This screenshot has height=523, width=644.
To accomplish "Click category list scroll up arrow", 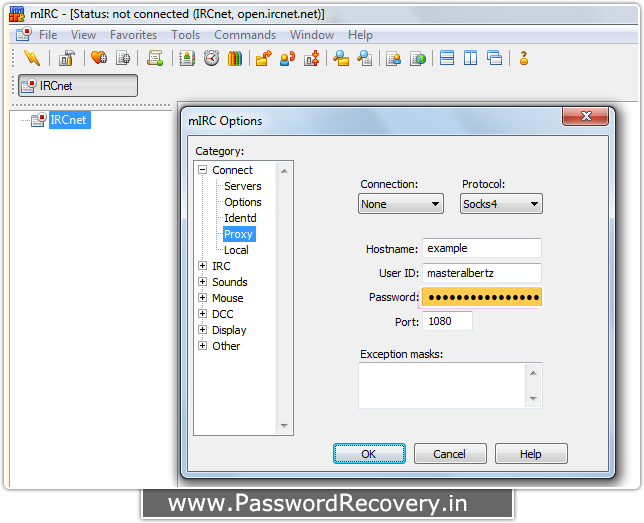I will point(284,170).
